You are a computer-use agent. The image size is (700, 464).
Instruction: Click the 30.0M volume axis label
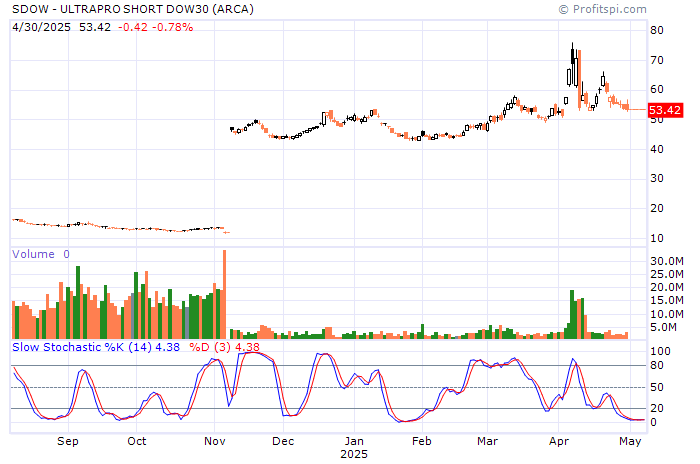tap(667, 261)
